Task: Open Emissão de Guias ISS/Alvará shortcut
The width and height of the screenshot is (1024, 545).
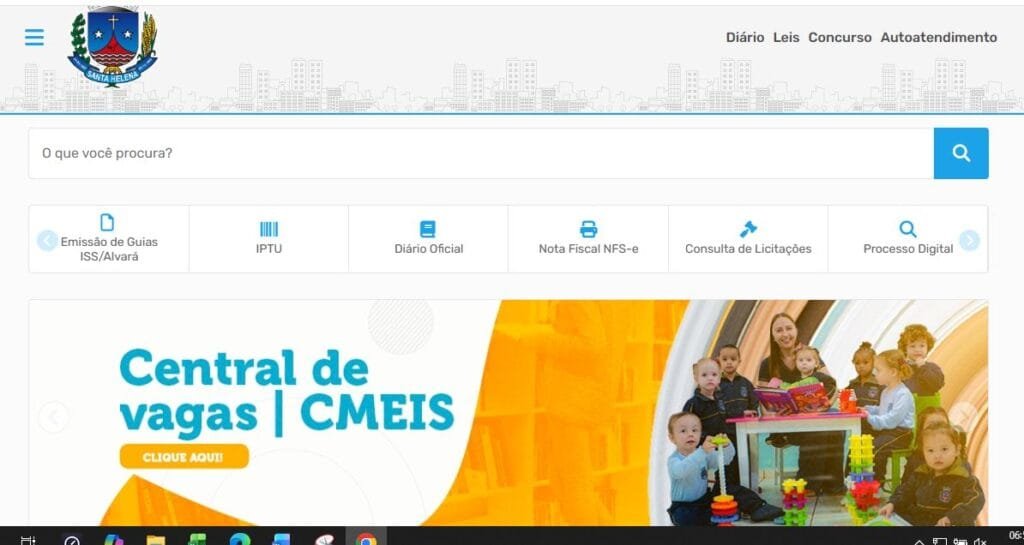Action: tap(108, 238)
